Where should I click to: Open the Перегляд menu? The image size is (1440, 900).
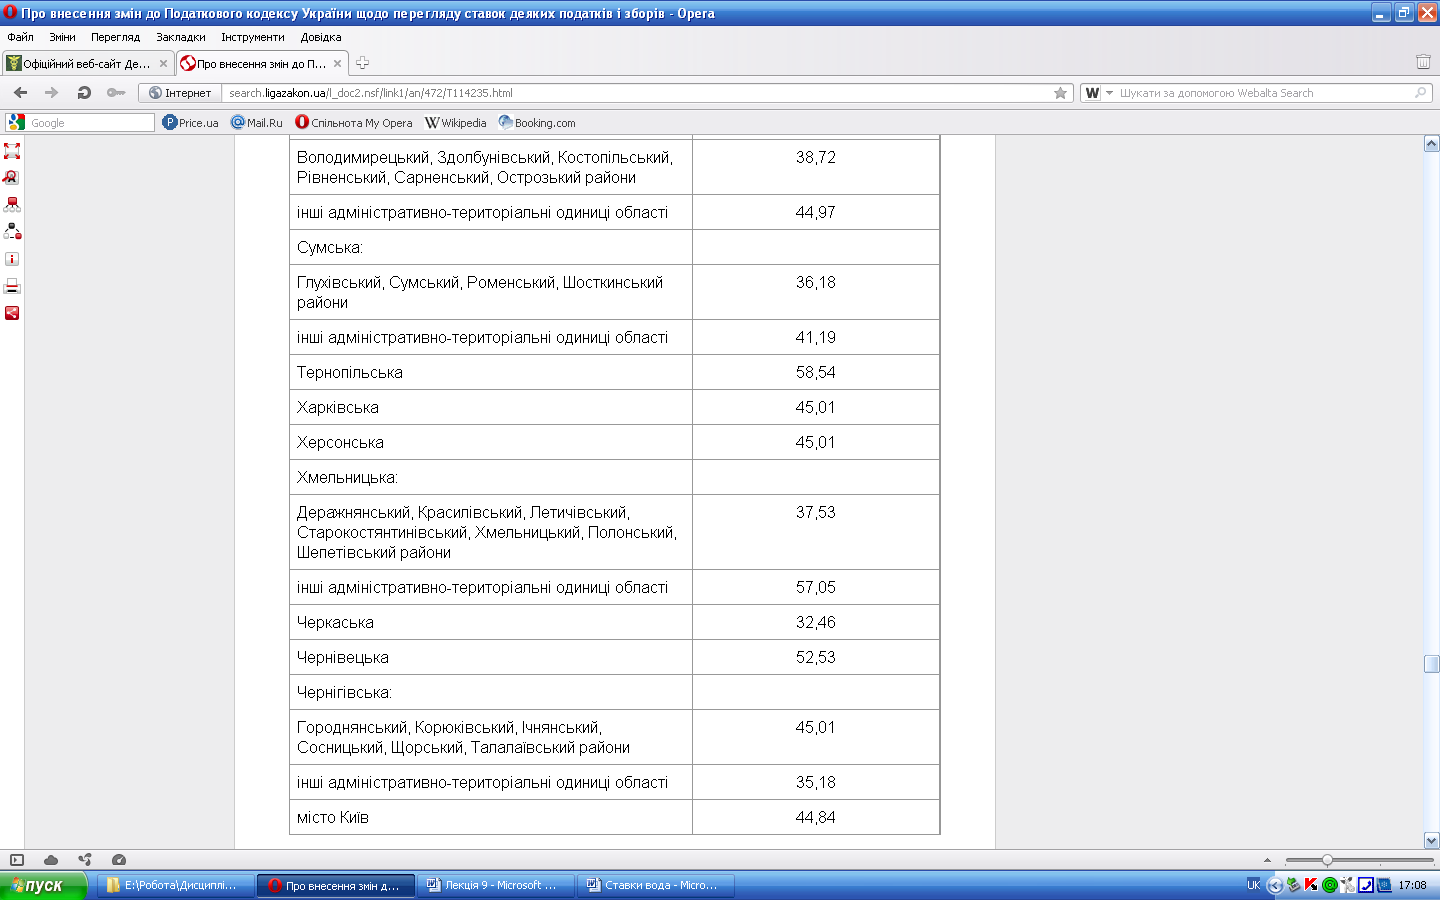coord(115,37)
